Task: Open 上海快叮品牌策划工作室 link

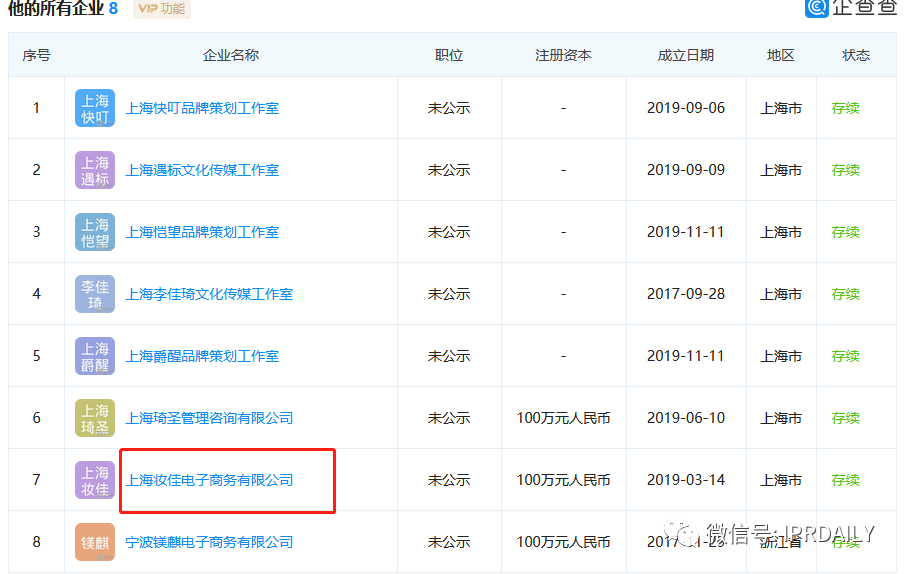Action: pos(202,108)
